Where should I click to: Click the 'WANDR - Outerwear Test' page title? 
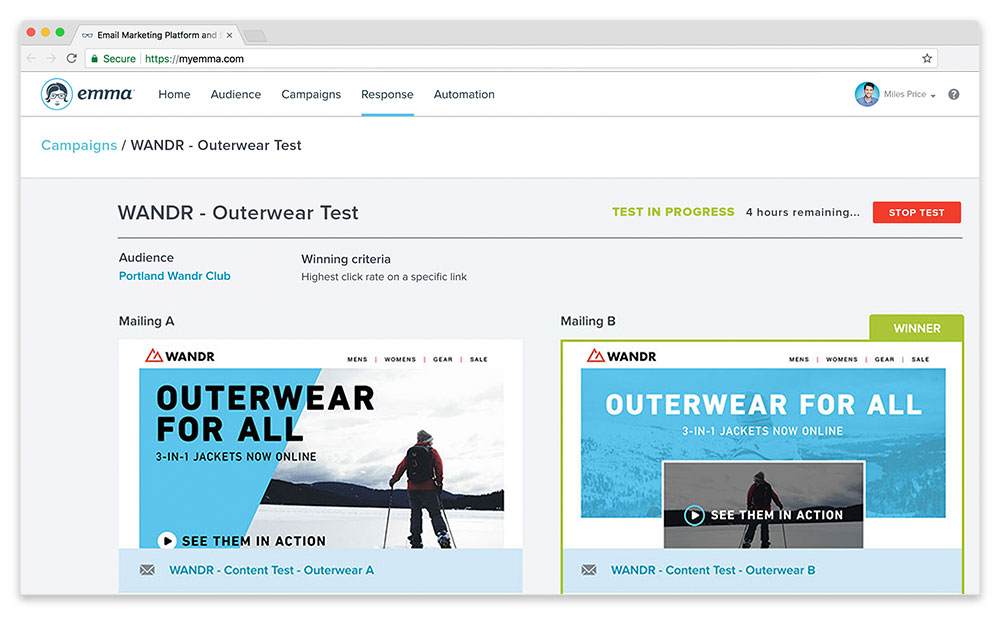pyautogui.click(x=238, y=212)
